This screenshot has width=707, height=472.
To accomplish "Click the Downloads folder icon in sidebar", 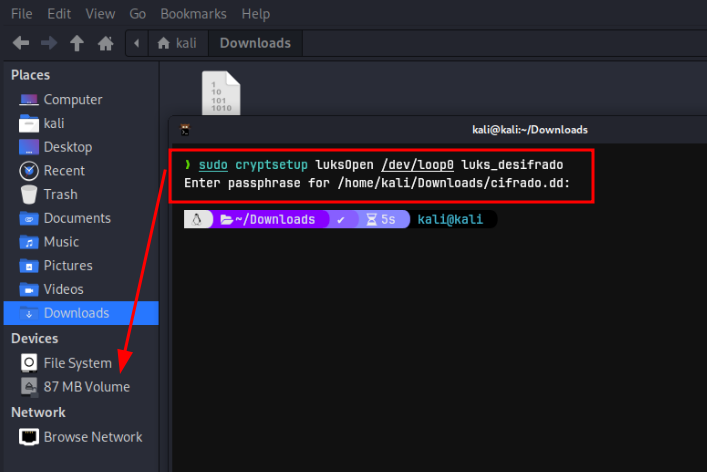I will point(29,313).
